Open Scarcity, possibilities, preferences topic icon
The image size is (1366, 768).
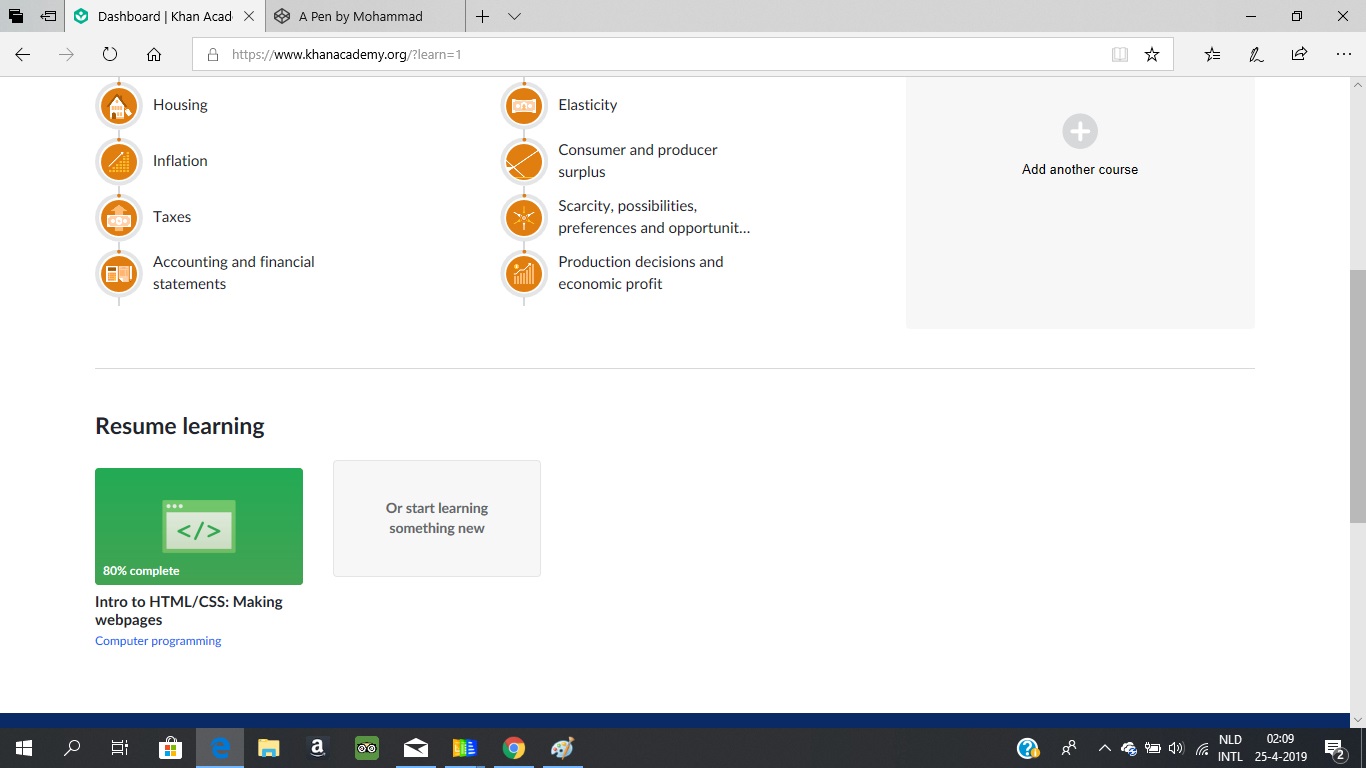tap(524, 217)
